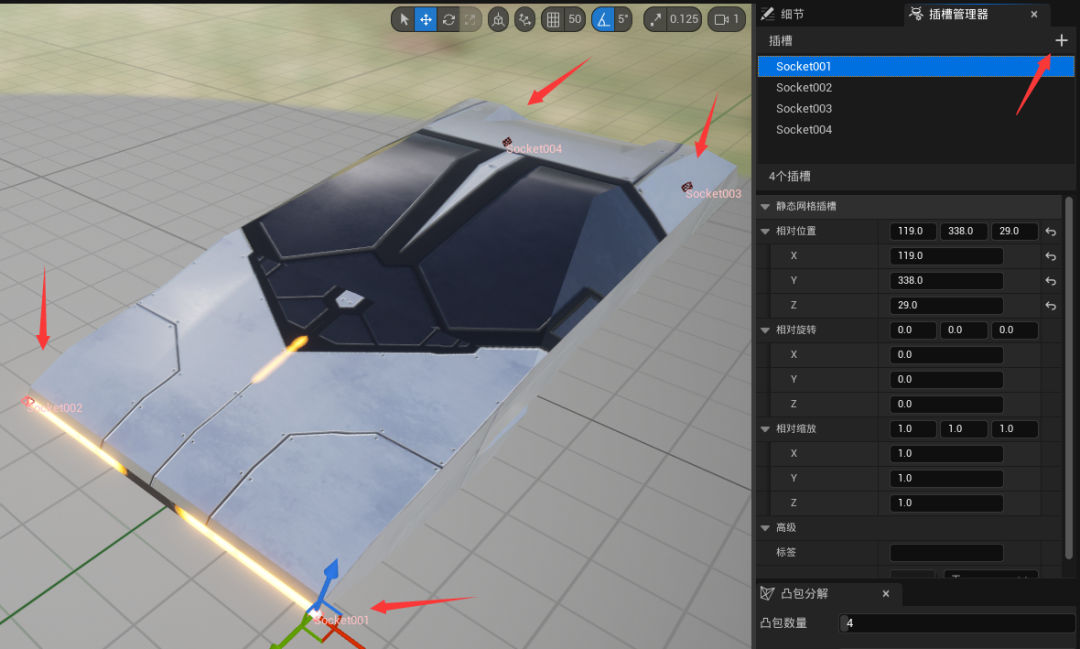Close the 插槽管理器 tab

(x=1034, y=14)
